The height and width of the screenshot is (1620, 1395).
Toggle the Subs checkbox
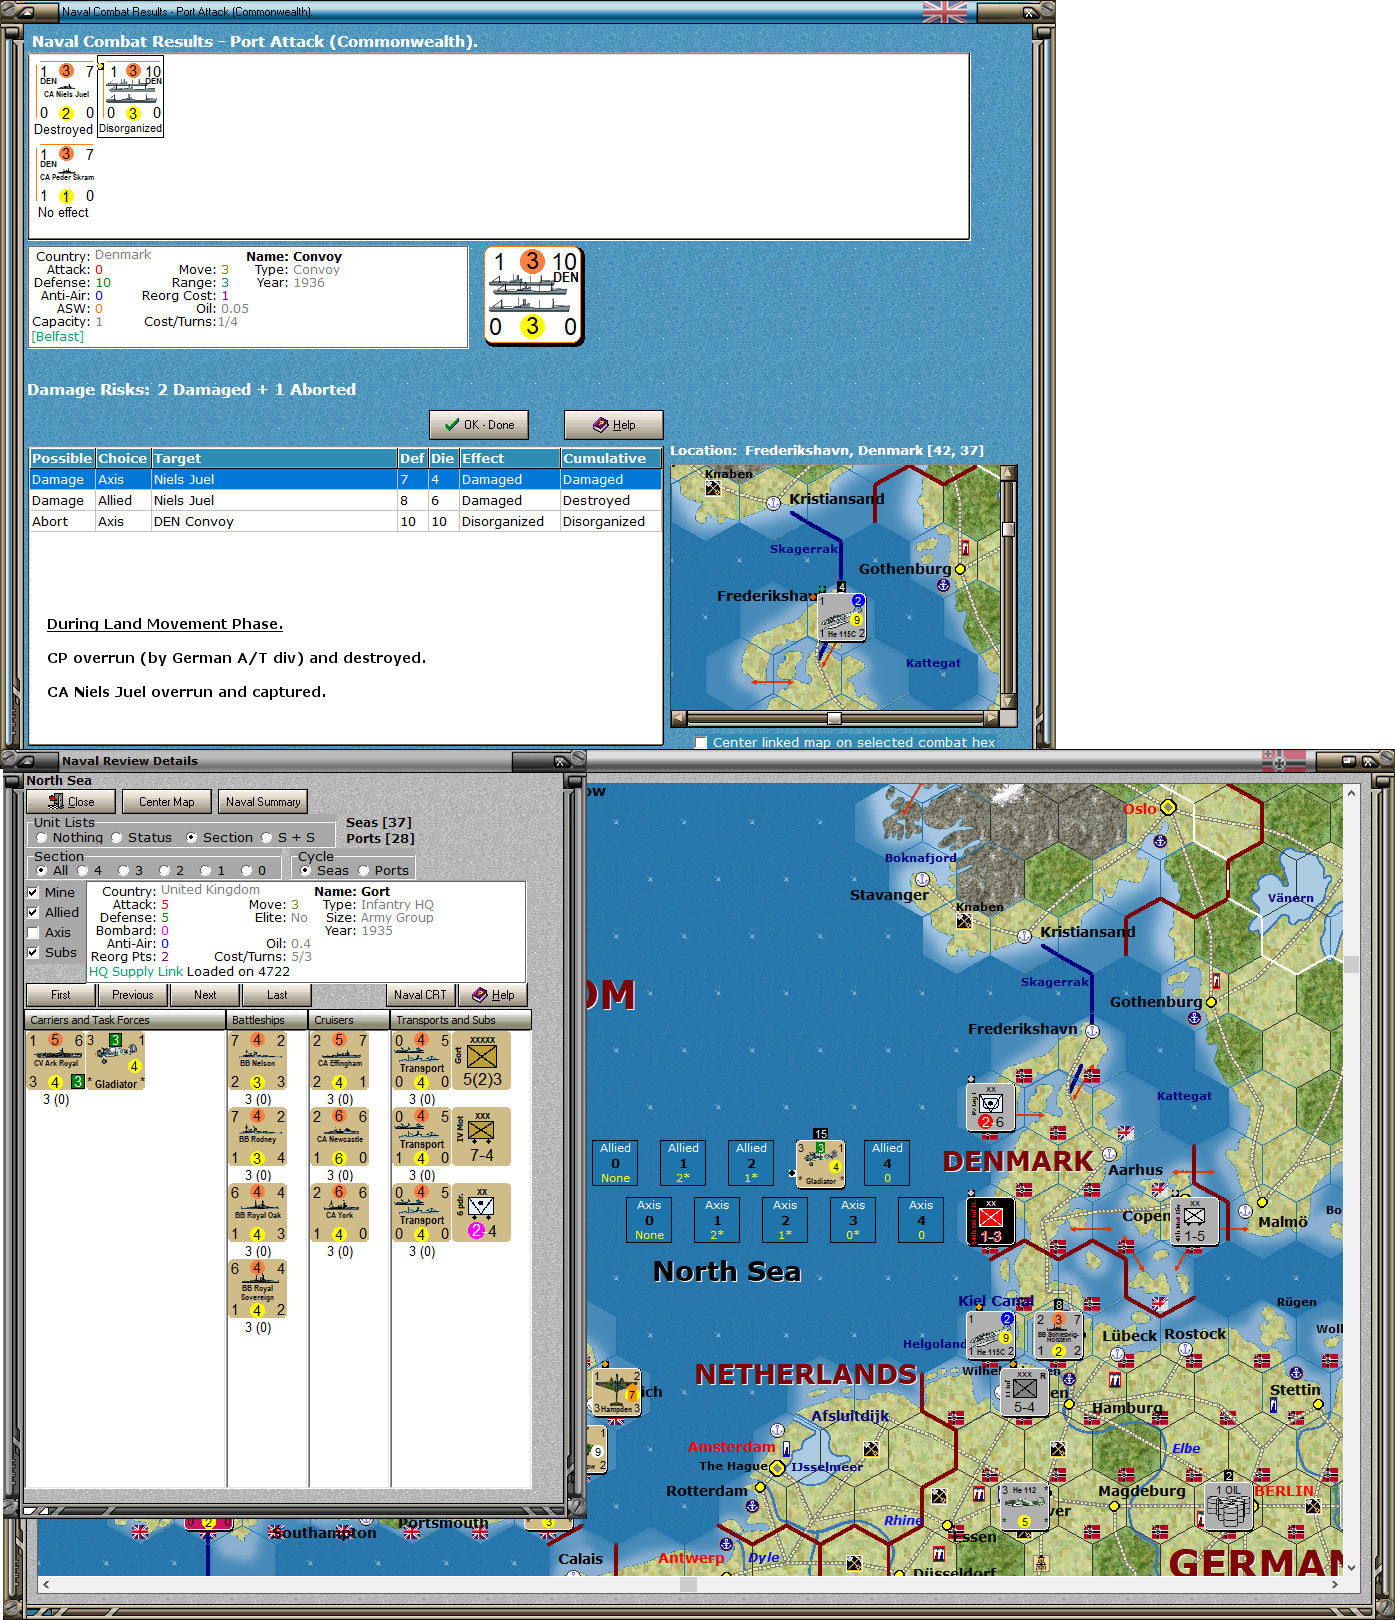click(33, 952)
